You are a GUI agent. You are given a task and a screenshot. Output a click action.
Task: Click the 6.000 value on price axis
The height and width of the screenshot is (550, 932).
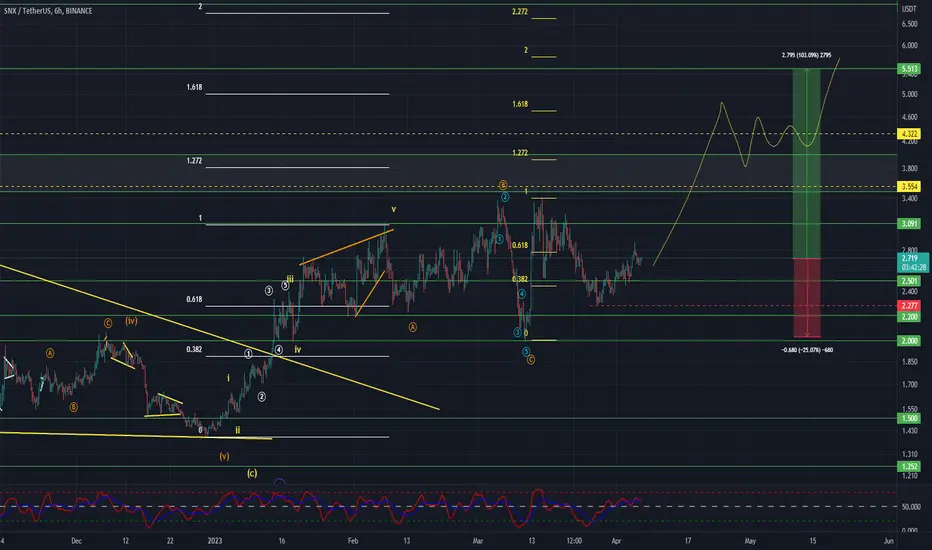[909, 46]
